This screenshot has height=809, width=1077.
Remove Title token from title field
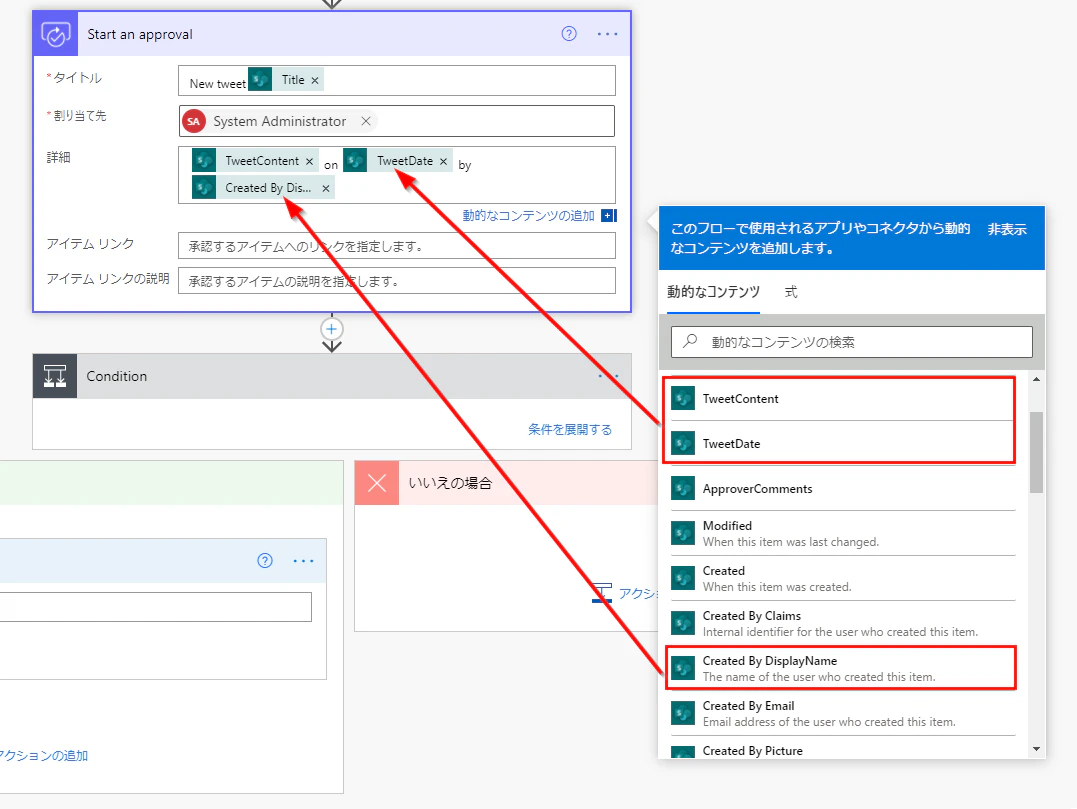click(x=315, y=80)
